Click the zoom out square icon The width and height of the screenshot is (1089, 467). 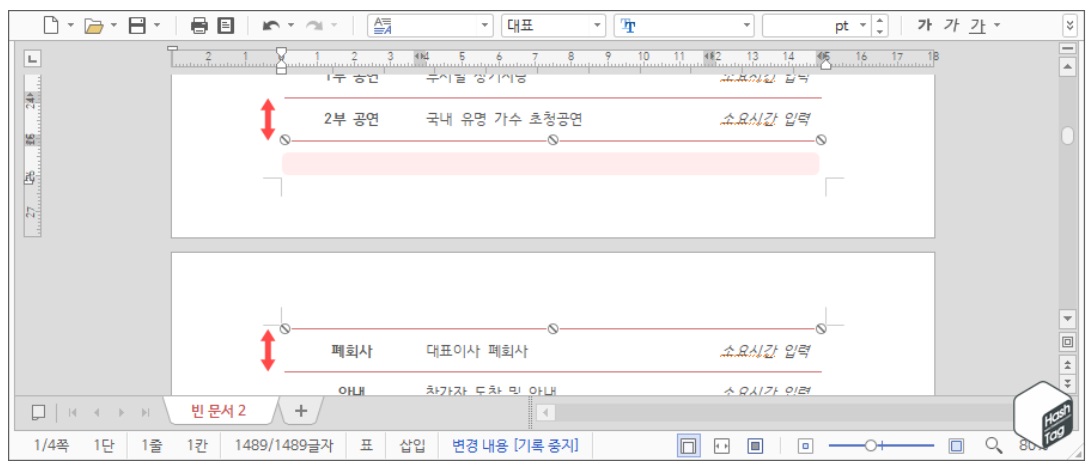[x=805, y=446]
